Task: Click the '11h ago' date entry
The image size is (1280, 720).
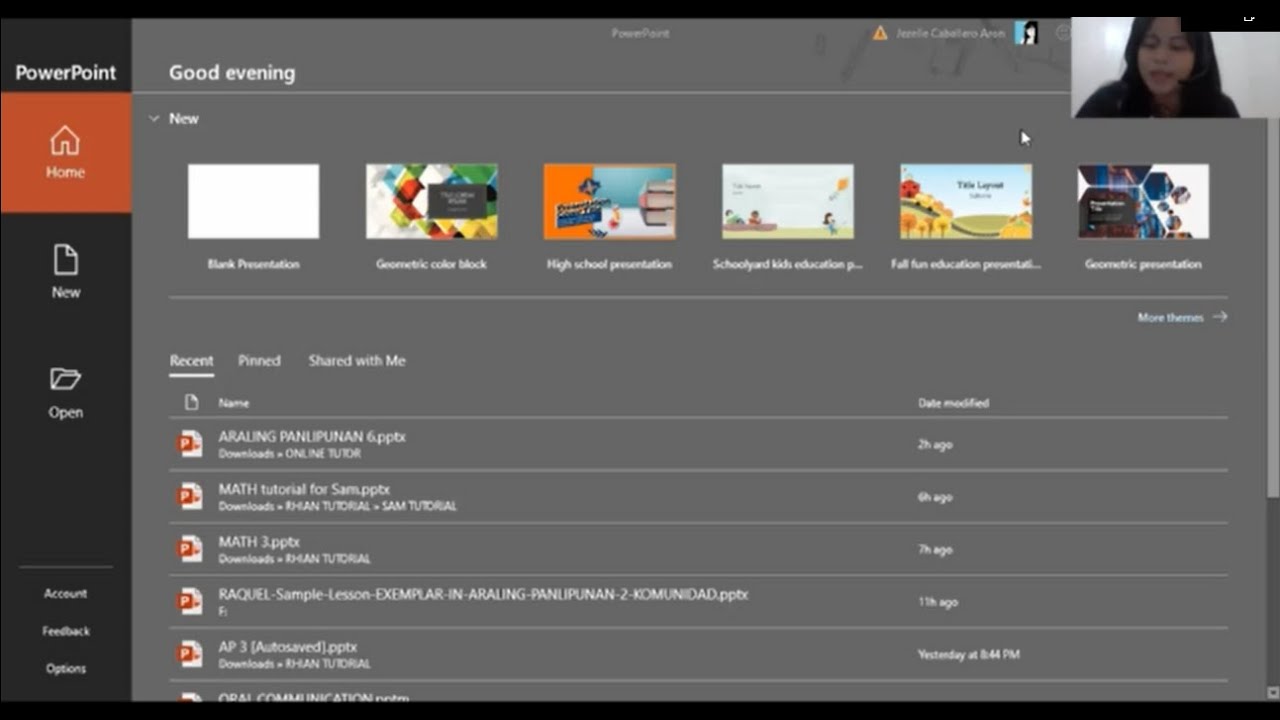Action: [938, 602]
